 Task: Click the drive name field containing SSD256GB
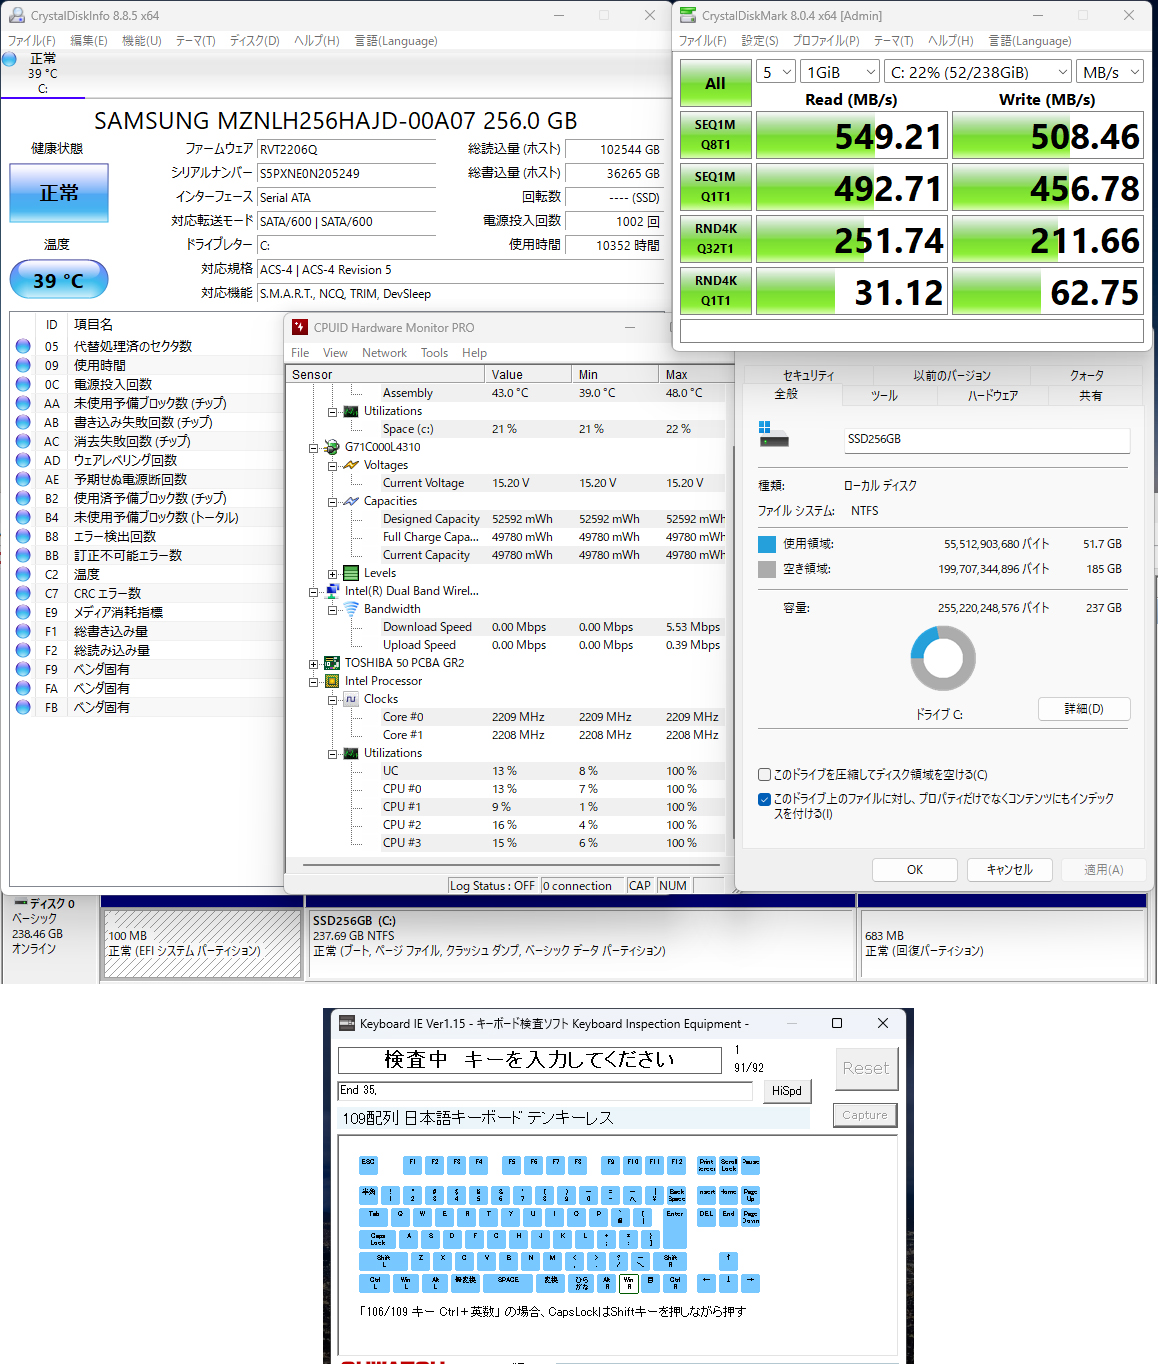click(988, 439)
